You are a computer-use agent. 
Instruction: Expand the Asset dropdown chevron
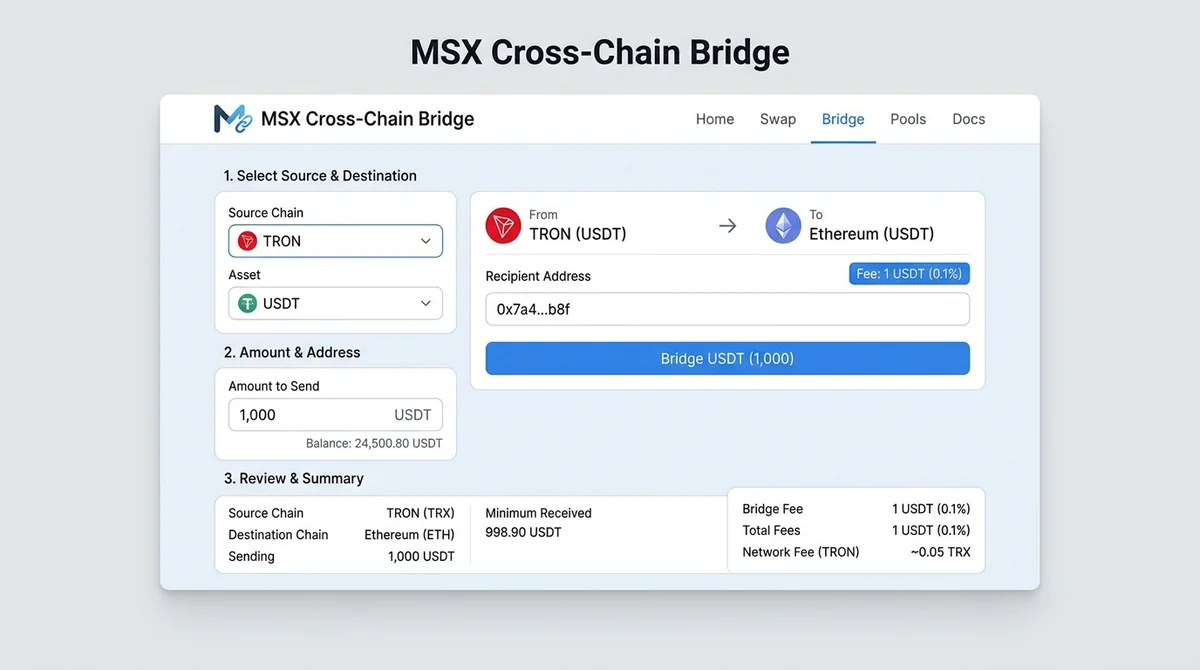point(425,303)
